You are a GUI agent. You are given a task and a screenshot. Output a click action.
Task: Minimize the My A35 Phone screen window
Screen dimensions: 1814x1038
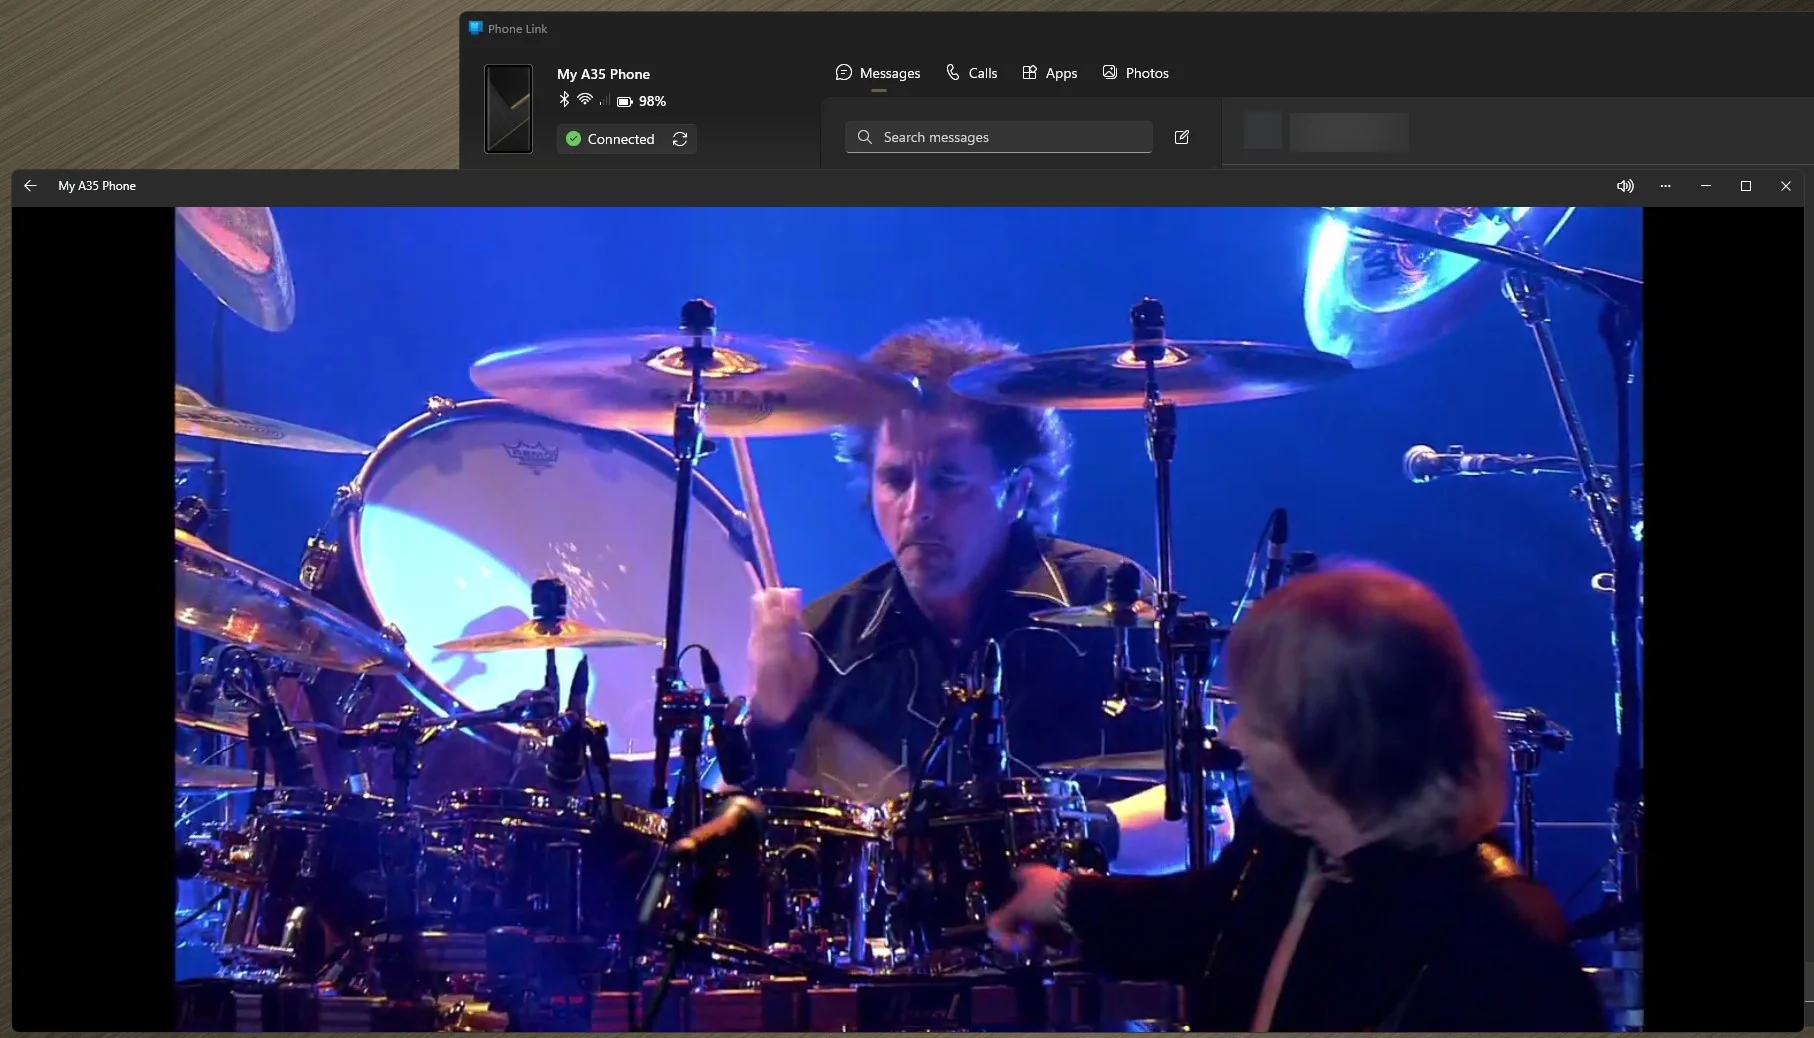(x=1706, y=186)
